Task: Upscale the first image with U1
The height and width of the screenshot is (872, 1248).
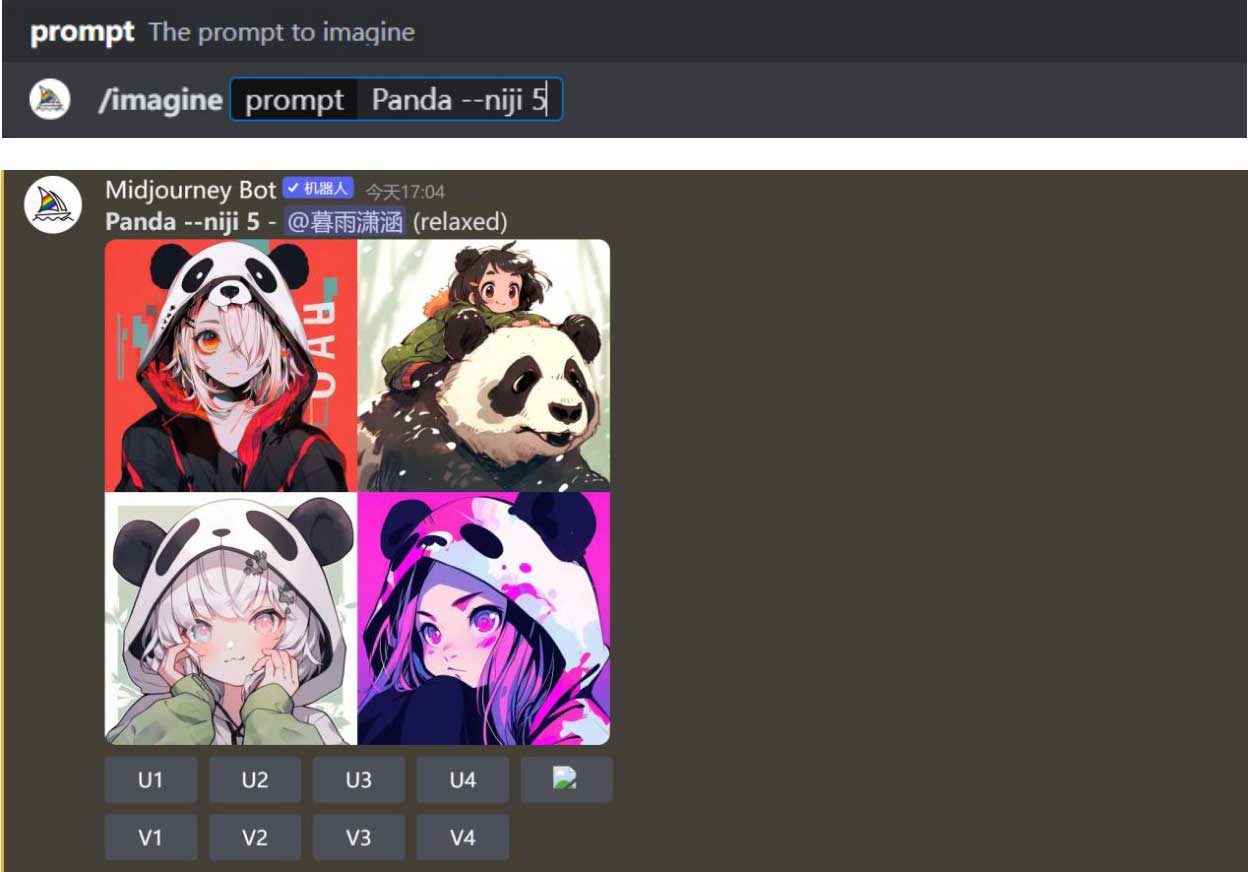Action: tap(151, 779)
